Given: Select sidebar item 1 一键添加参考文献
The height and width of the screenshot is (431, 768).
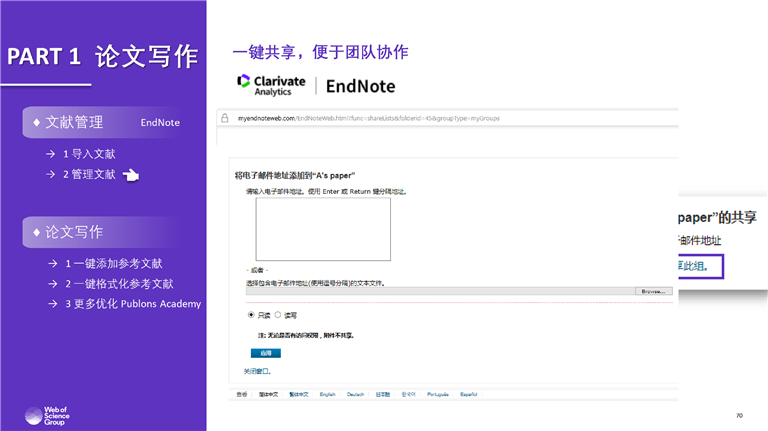Looking at the screenshot, I should [114, 263].
